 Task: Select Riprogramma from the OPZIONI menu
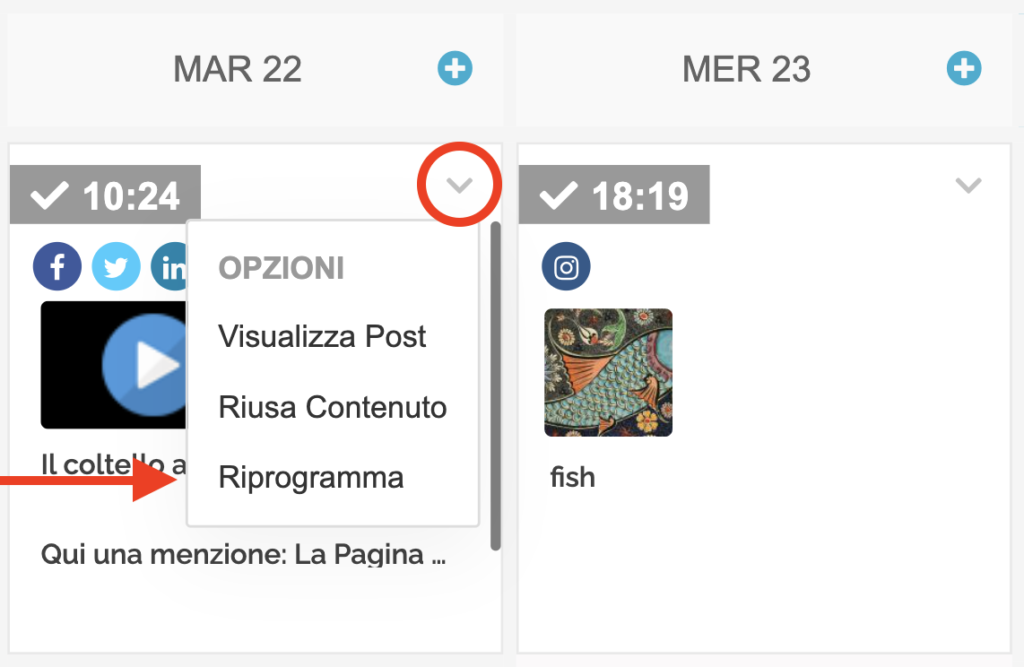click(x=311, y=477)
